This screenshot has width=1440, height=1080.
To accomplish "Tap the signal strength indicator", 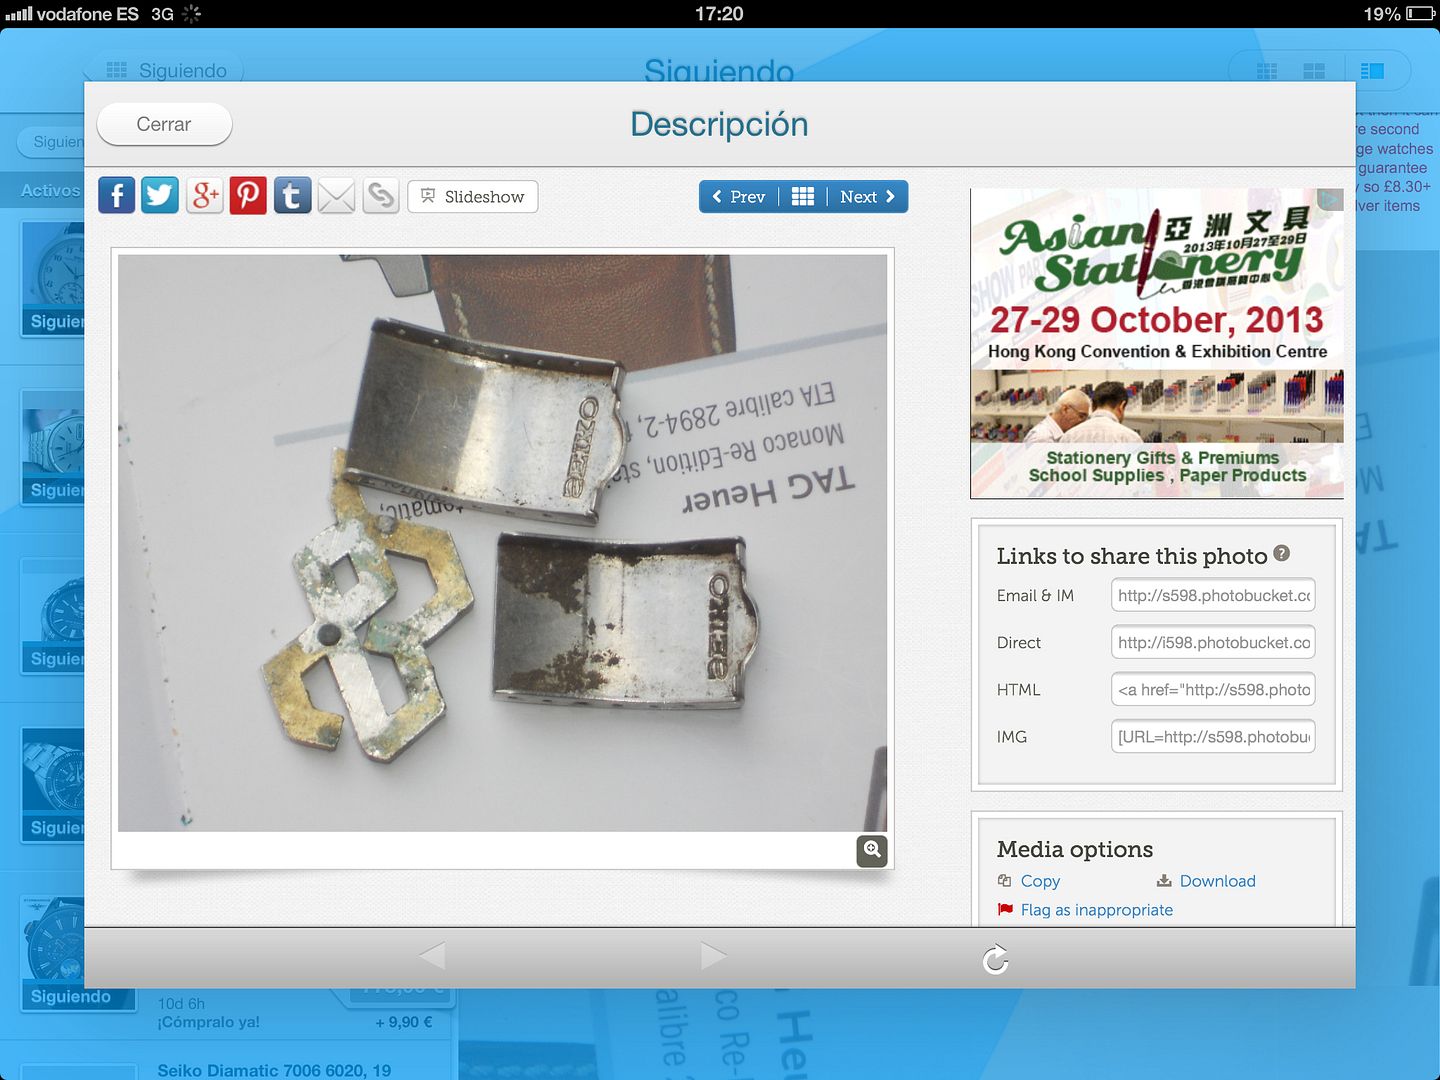I will point(18,14).
